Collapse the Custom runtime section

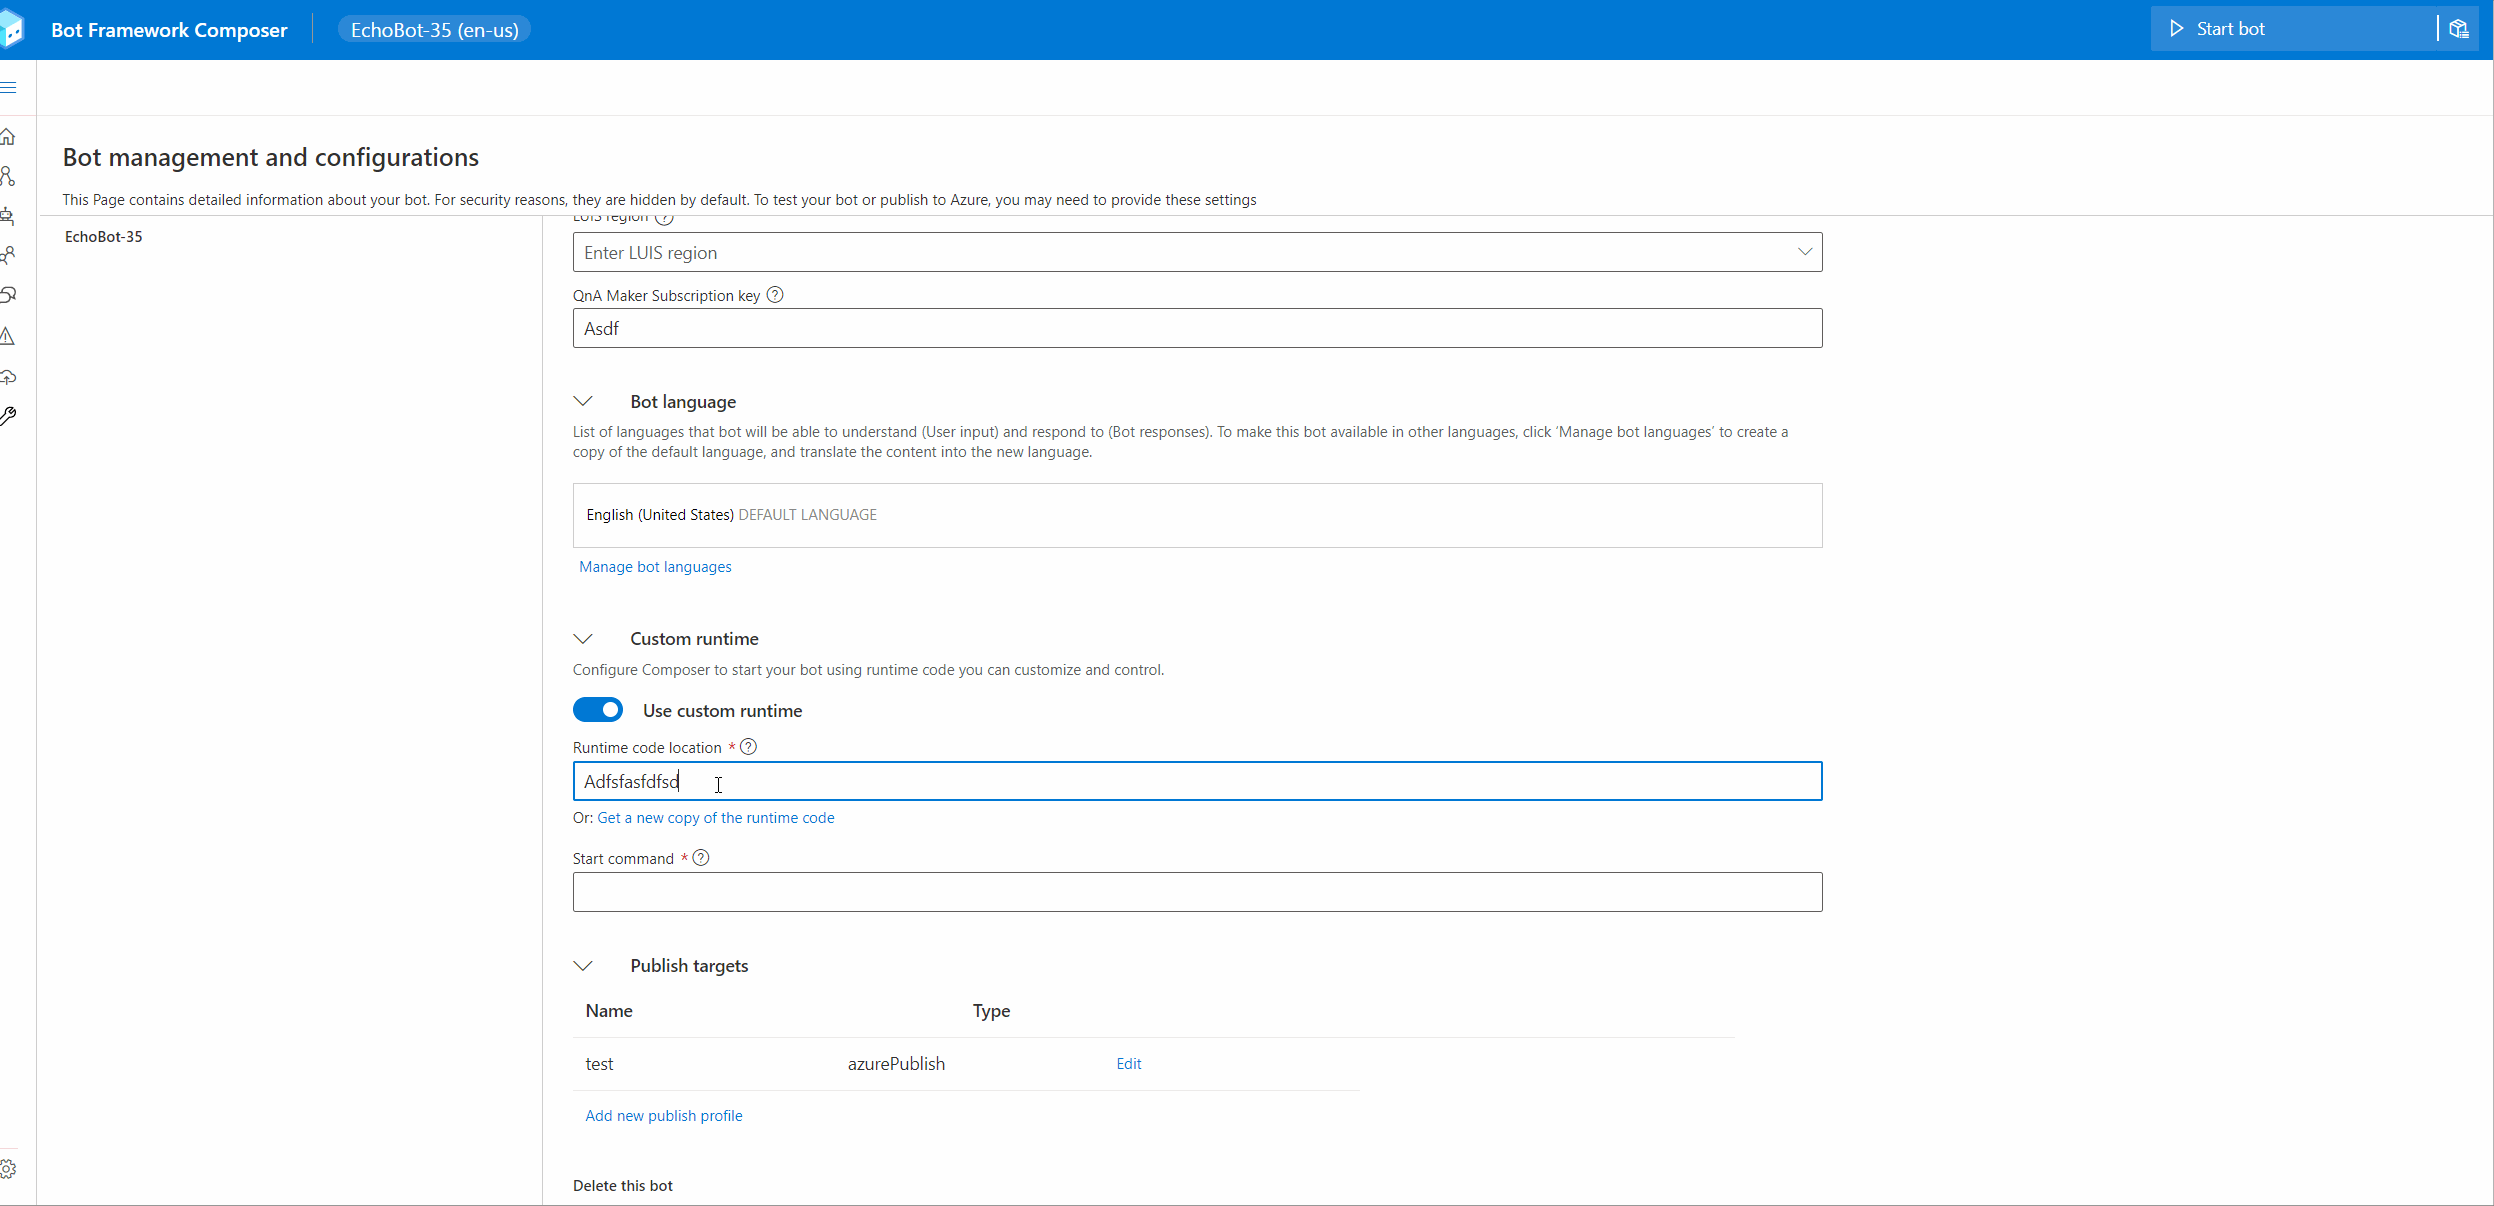tap(583, 638)
